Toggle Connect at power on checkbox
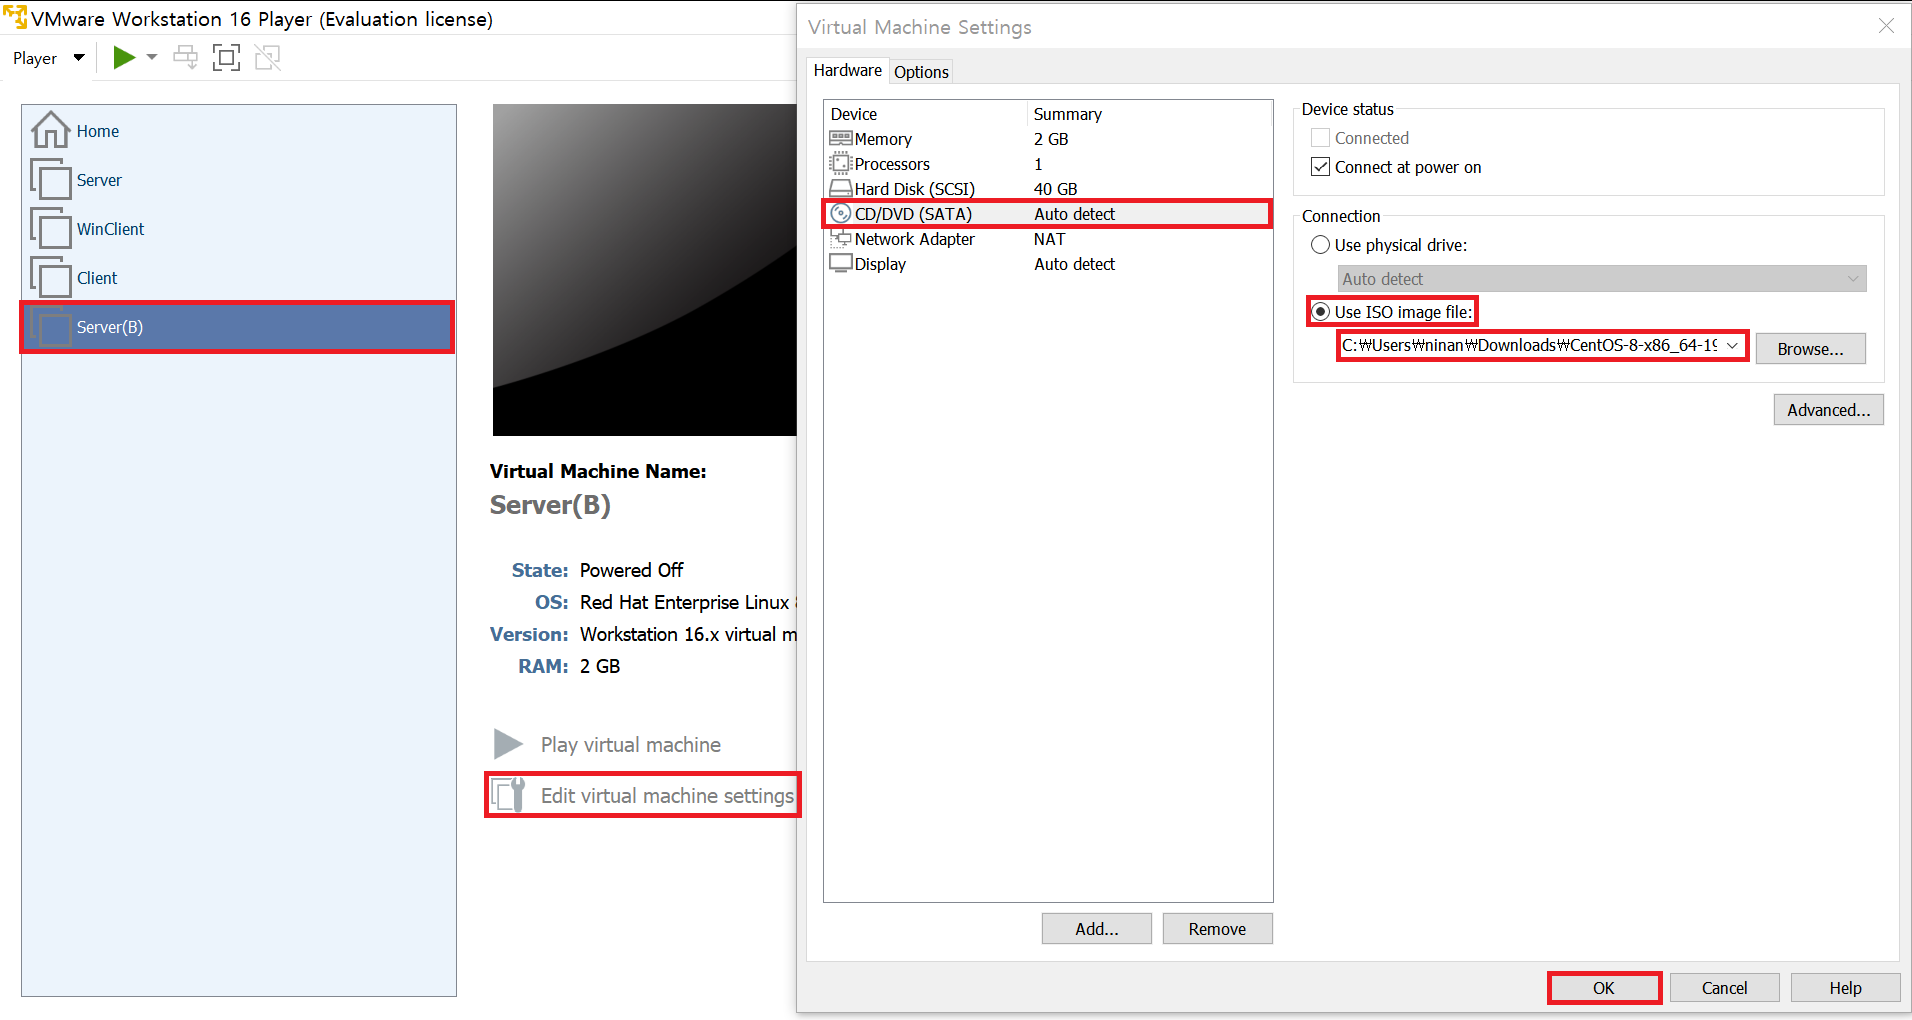 coord(1320,167)
